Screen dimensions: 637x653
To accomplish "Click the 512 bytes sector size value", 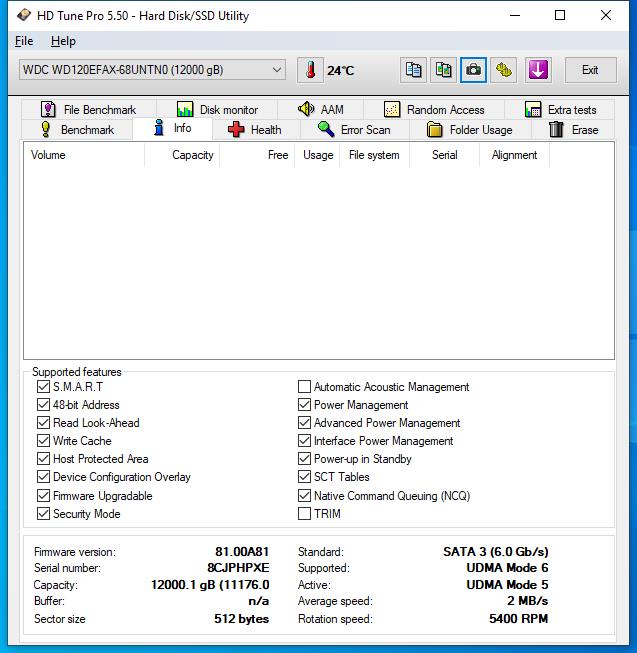I will (x=241, y=618).
